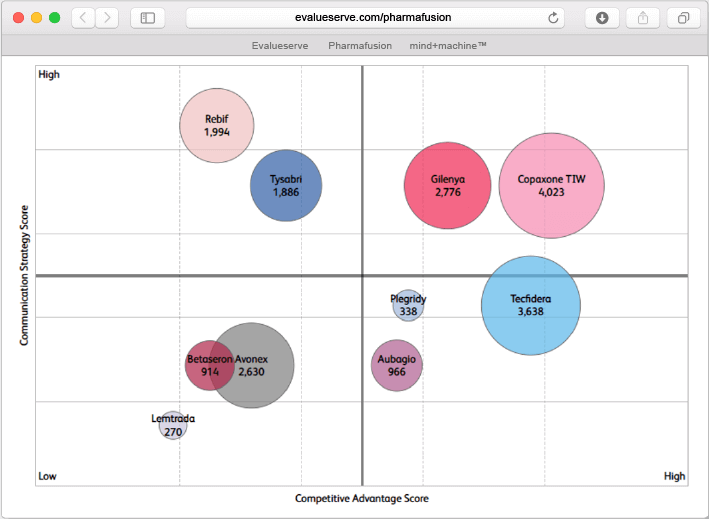Go back with Safari's back arrow

pos(83,18)
